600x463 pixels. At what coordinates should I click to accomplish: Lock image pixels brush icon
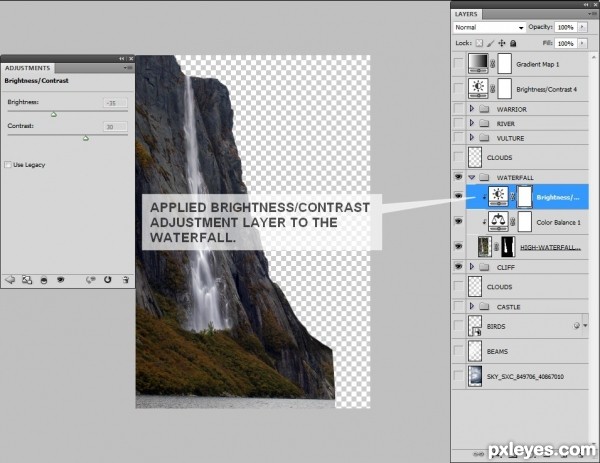pos(491,43)
